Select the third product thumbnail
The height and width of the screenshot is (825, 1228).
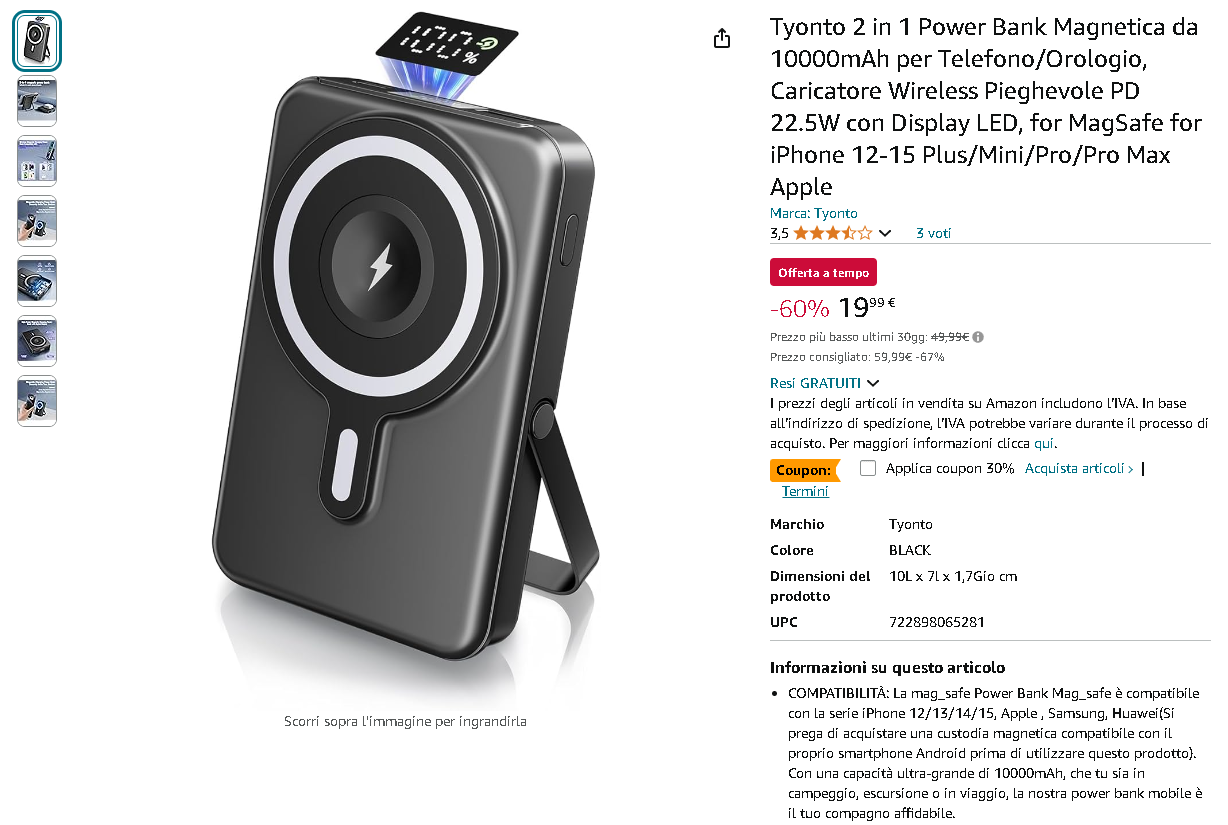[x=37, y=161]
